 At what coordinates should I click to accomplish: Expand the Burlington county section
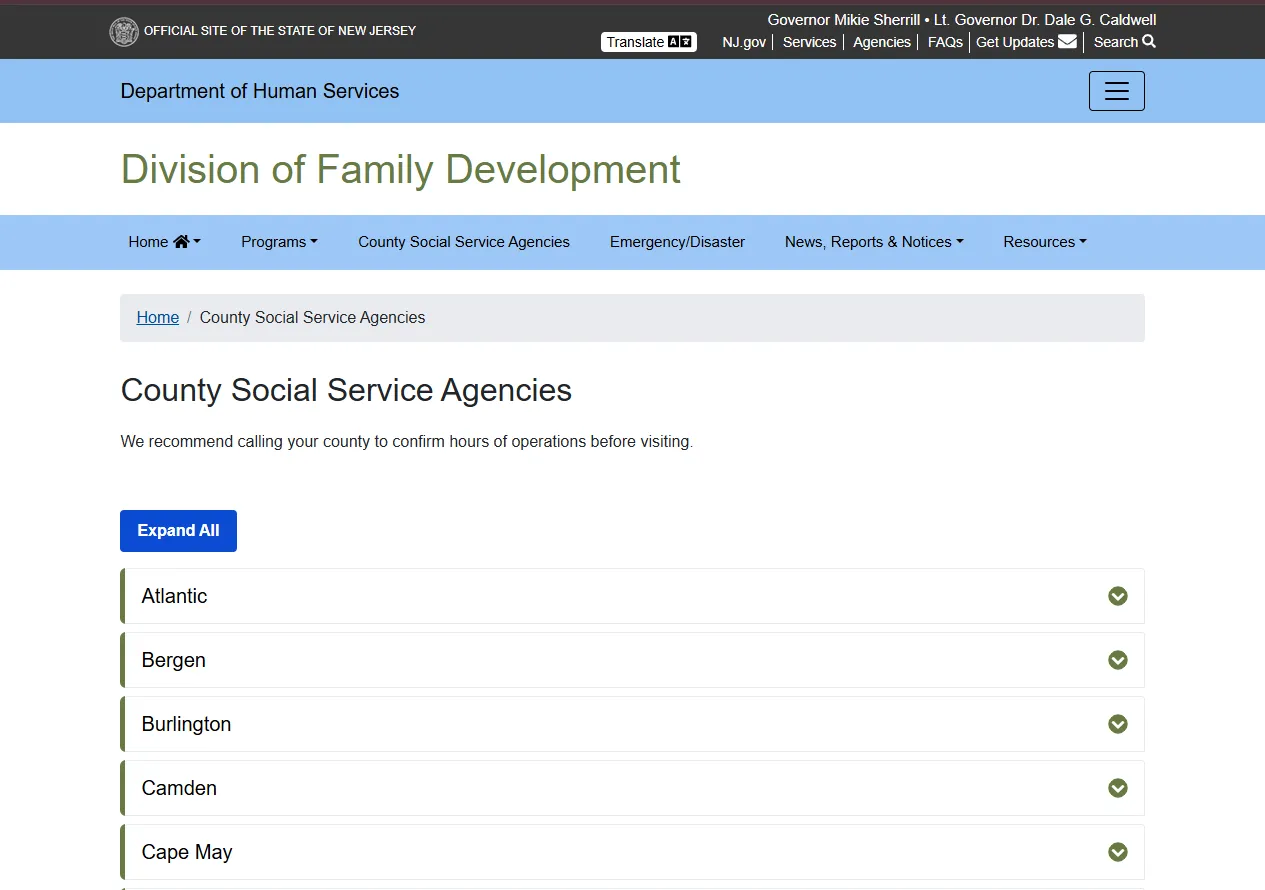click(632, 724)
